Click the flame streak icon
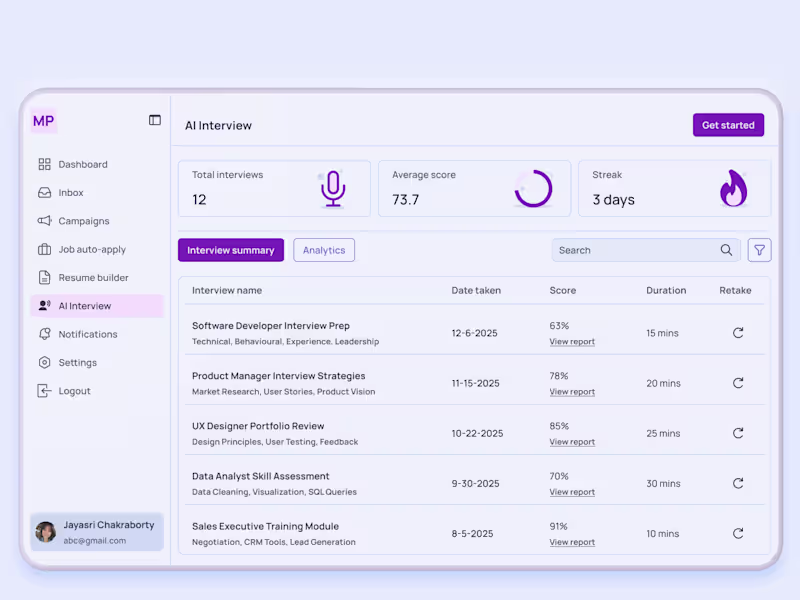The image size is (800, 600). tap(735, 188)
